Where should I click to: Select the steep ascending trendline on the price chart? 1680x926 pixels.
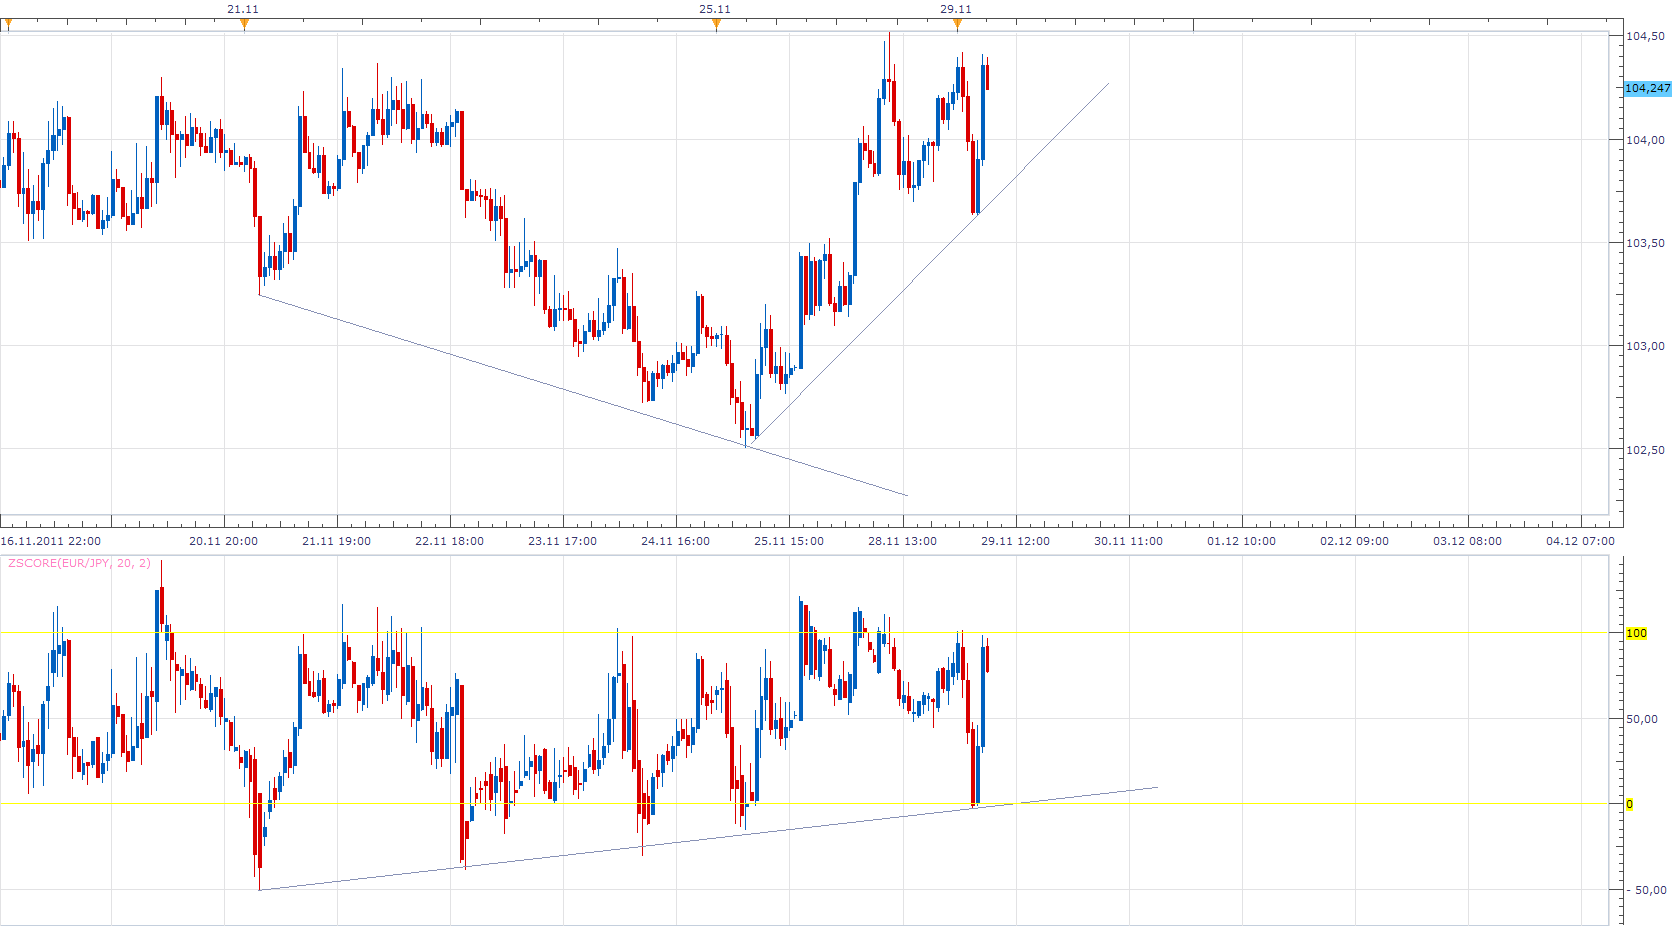click(x=932, y=261)
